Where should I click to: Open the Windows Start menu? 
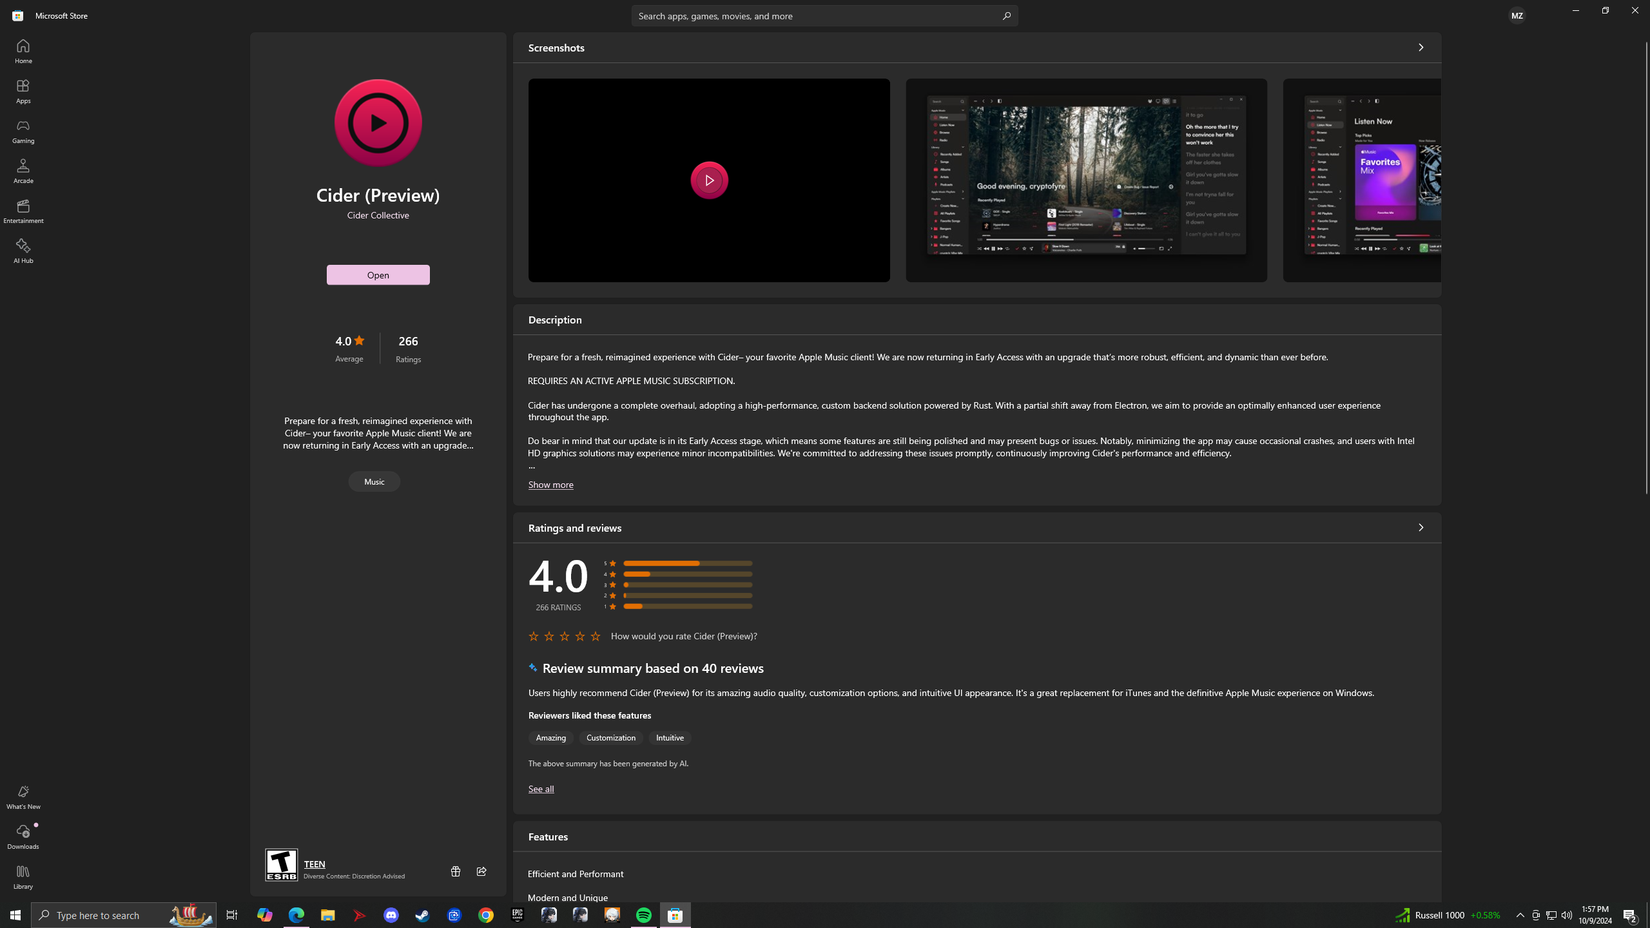[x=15, y=915]
